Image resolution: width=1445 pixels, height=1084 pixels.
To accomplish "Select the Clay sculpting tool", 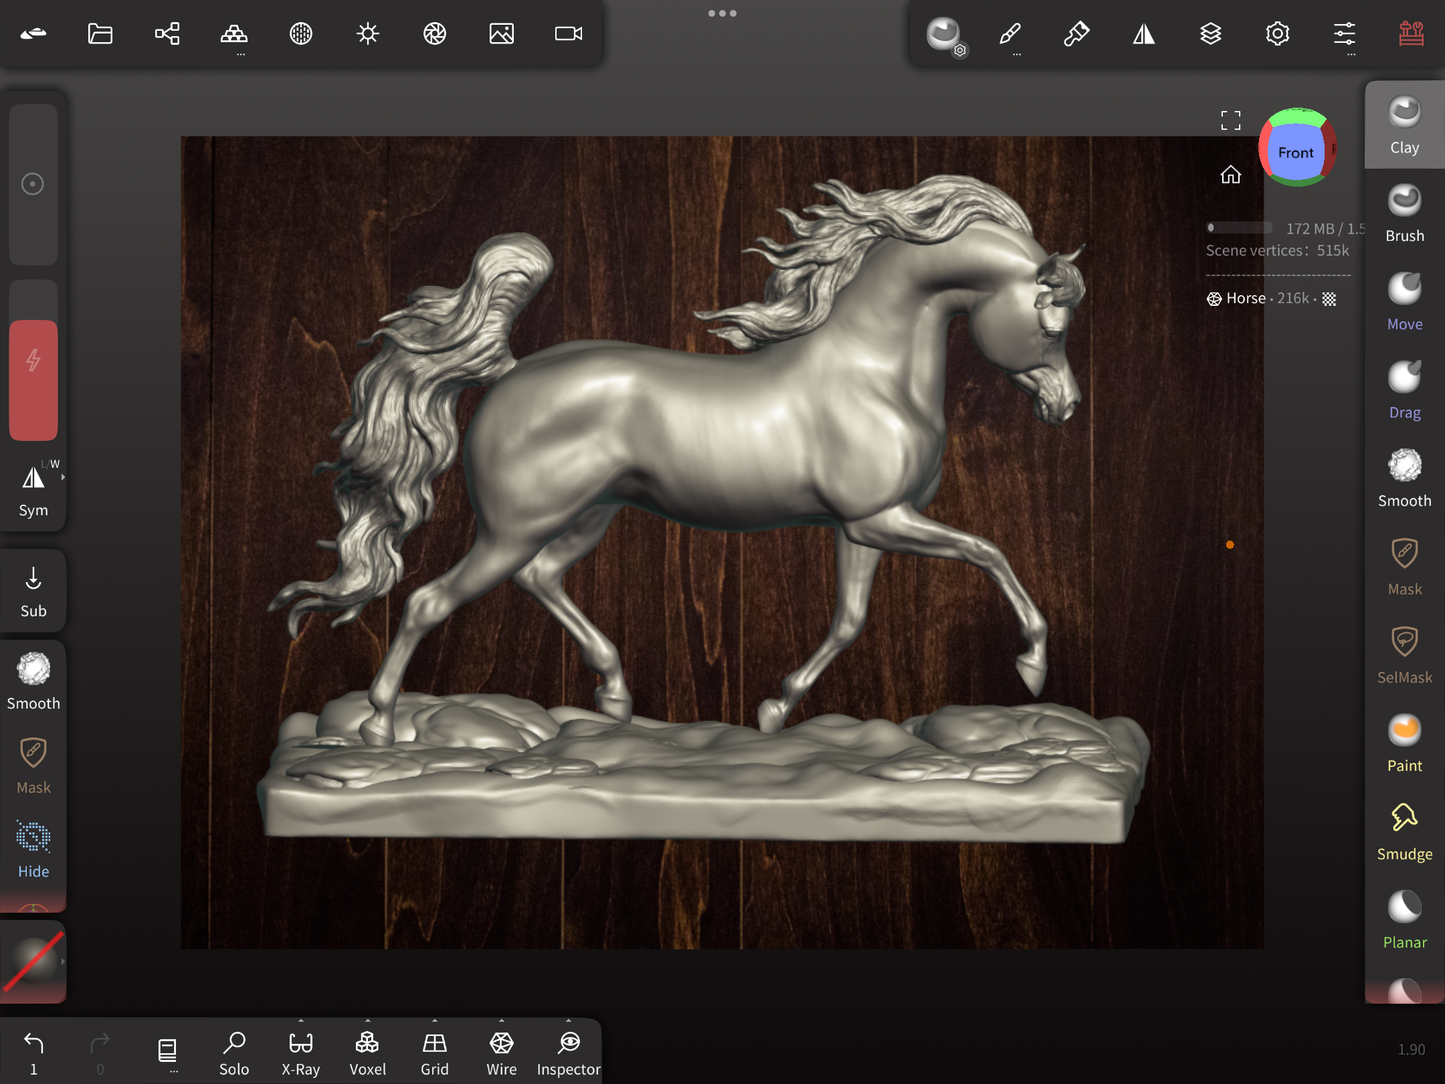I will pos(1404,124).
